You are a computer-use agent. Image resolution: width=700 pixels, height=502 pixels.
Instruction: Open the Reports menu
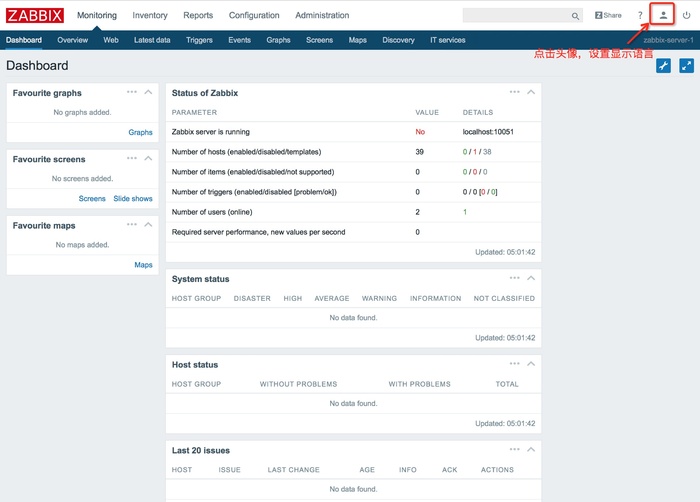tap(198, 15)
